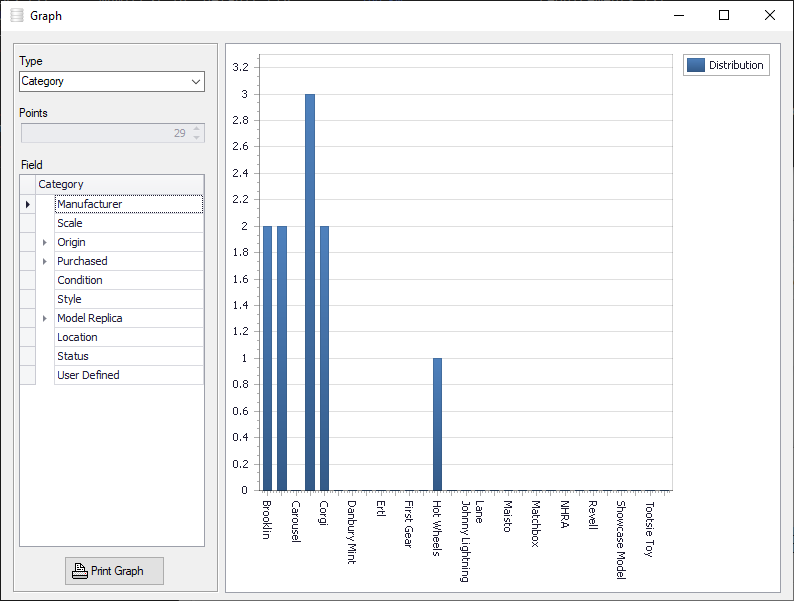Click the Lane axis label
This screenshot has width=794, height=601.
tap(480, 512)
